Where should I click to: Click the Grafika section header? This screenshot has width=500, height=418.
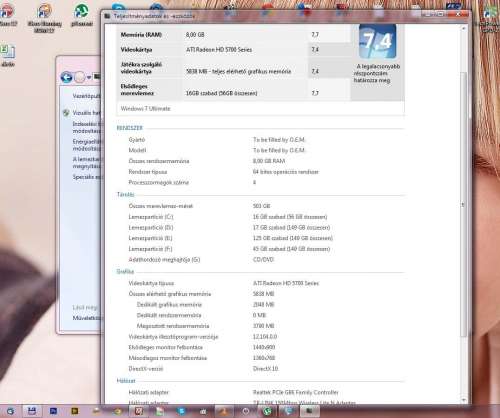tap(125, 272)
